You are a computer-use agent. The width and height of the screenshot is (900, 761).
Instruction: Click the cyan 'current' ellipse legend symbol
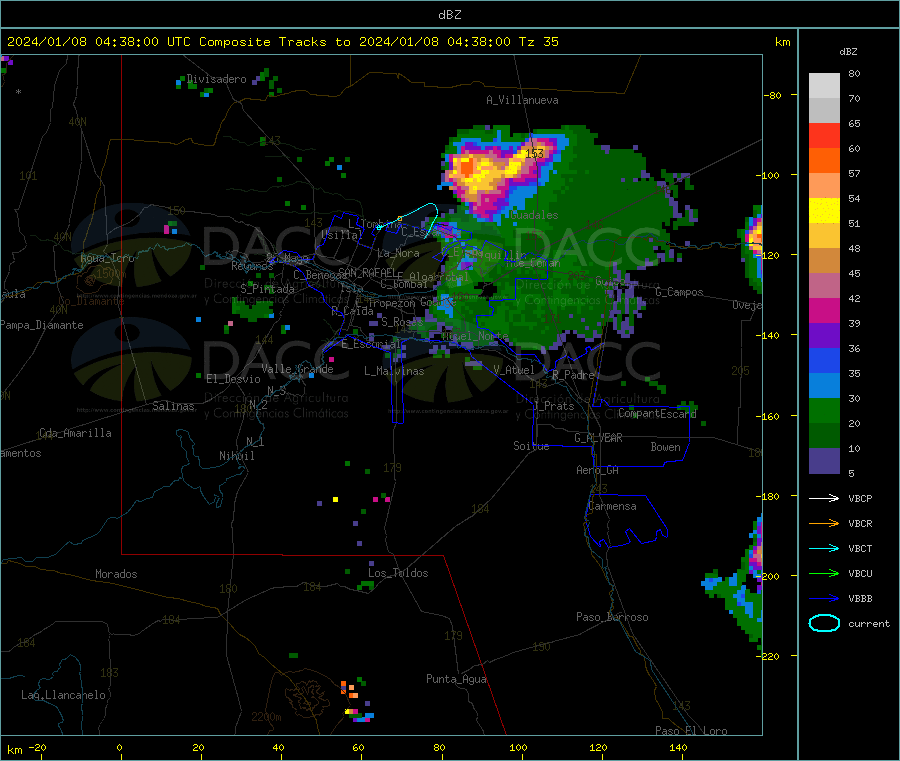pos(824,623)
